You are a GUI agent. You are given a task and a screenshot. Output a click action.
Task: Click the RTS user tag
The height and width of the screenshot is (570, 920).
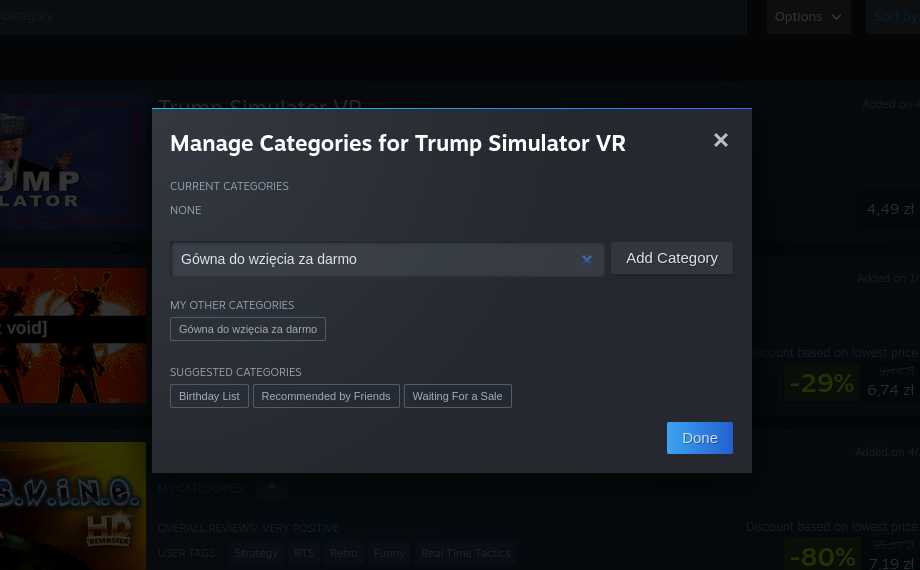point(304,553)
